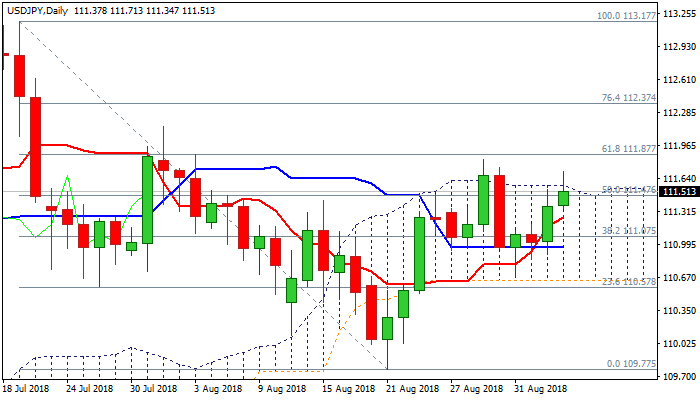This screenshot has height=400, width=700.
Task: Select the 61.8 Fibonacci label 111.877
Action: 628,148
